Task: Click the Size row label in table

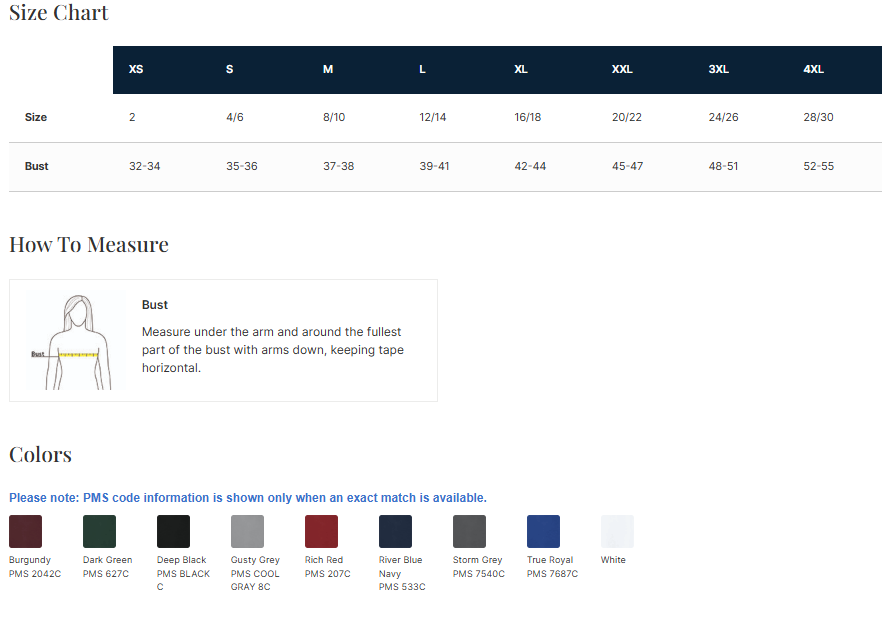Action: coord(36,117)
